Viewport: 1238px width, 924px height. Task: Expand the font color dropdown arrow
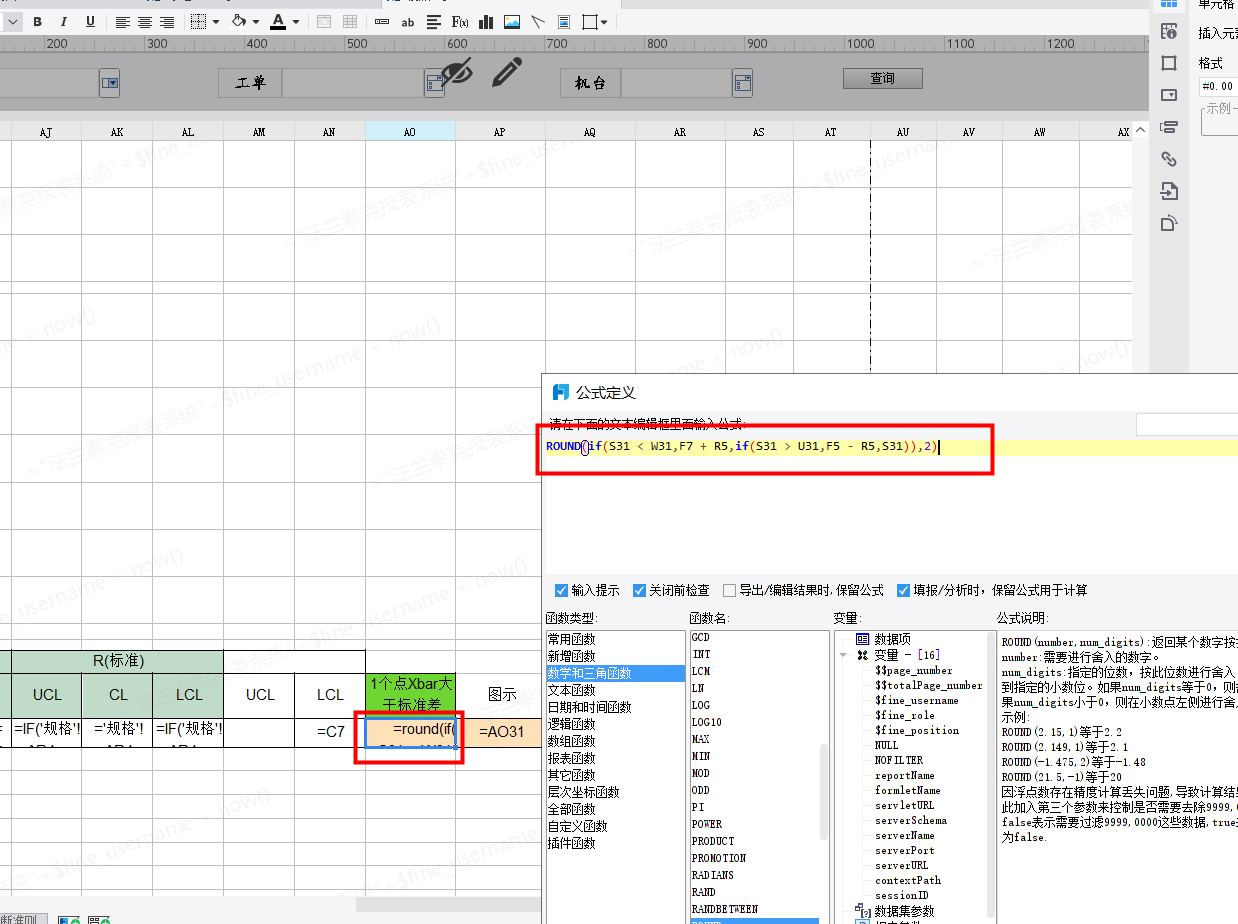pos(296,22)
